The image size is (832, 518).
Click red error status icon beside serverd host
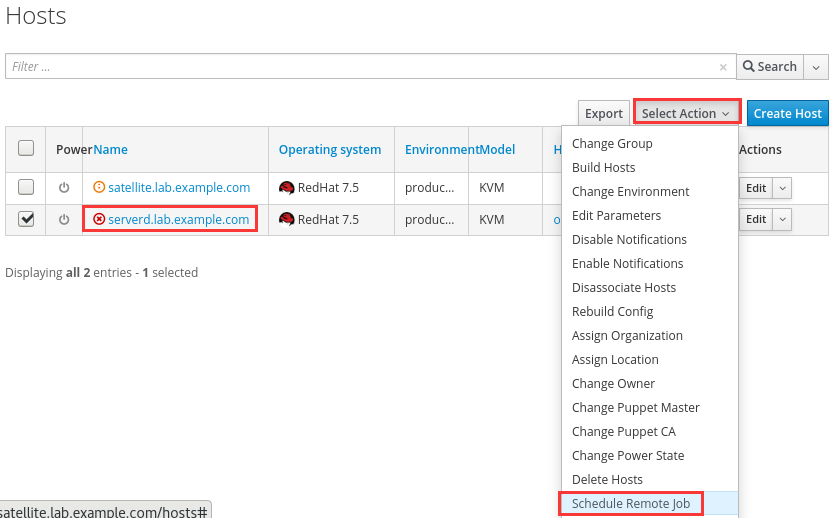click(x=98, y=219)
